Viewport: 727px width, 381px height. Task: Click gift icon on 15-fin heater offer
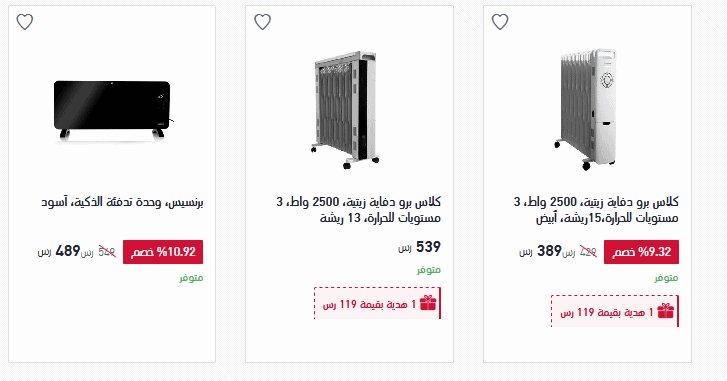point(665,311)
